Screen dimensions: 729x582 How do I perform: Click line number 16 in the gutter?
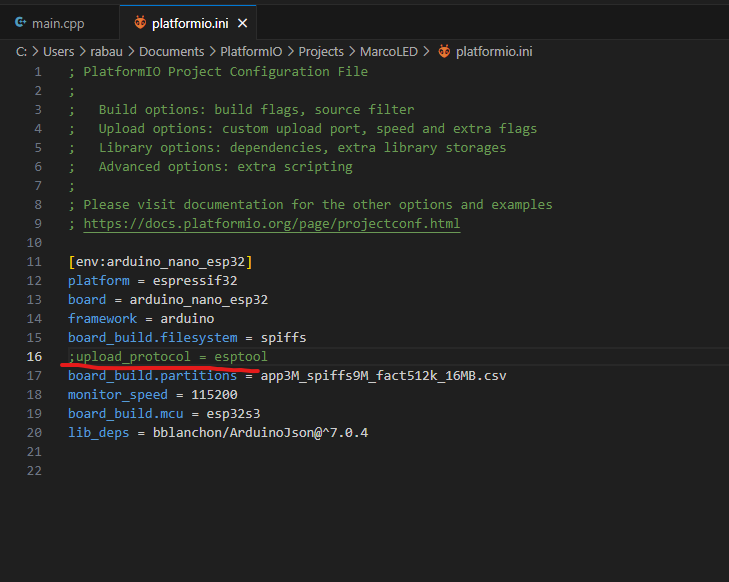34,357
